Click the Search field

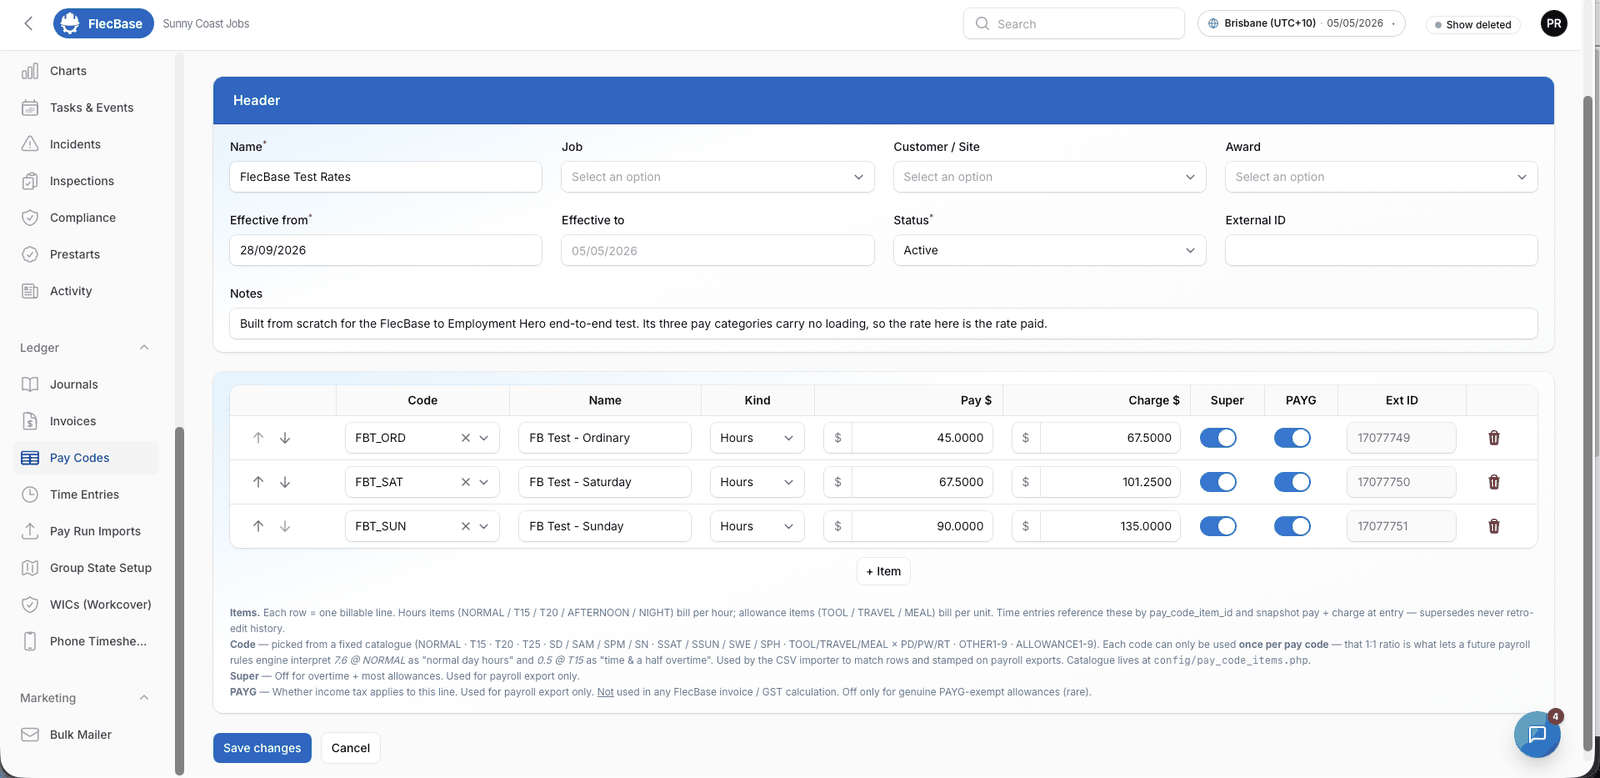[x=1074, y=23]
